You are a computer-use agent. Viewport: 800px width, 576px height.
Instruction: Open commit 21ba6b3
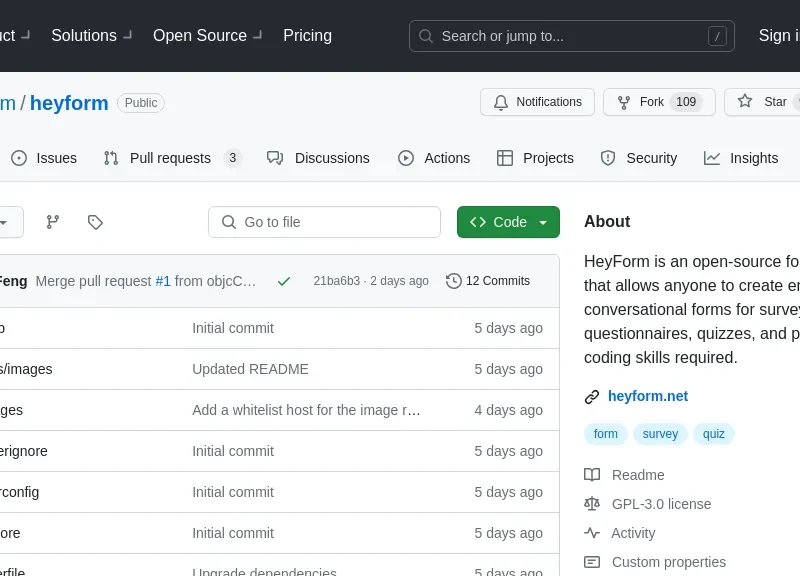[337, 281]
